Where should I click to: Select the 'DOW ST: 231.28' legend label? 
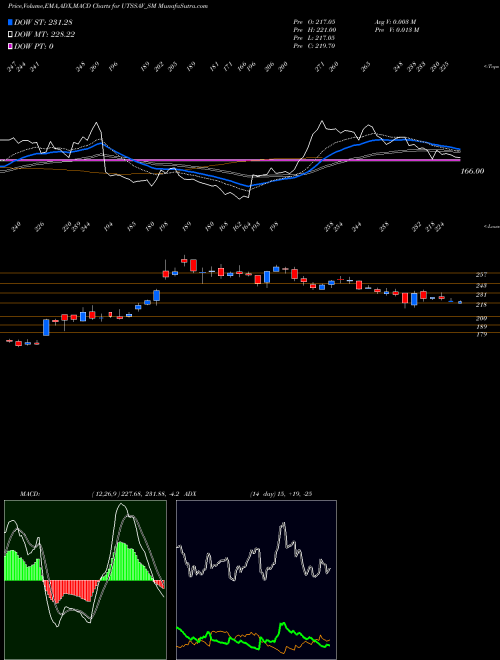[43, 22]
